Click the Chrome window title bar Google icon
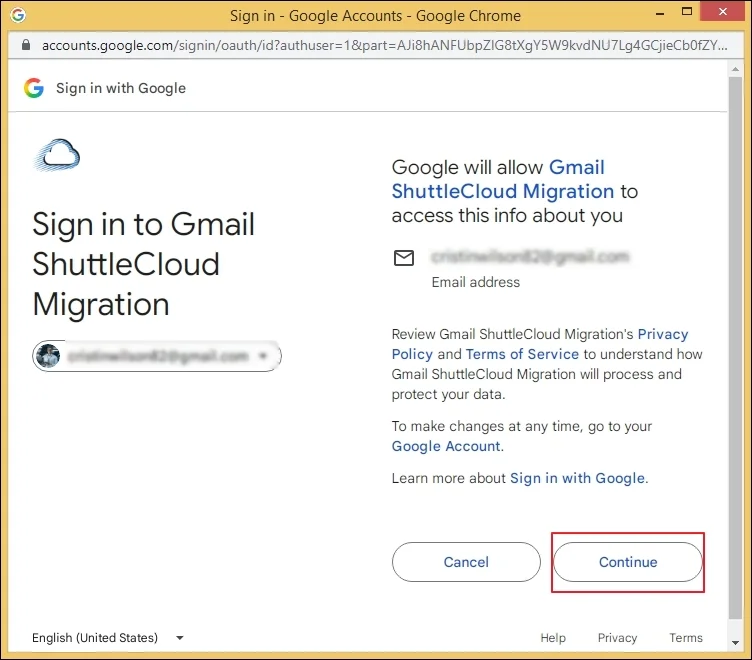The height and width of the screenshot is (660, 752). coord(18,15)
